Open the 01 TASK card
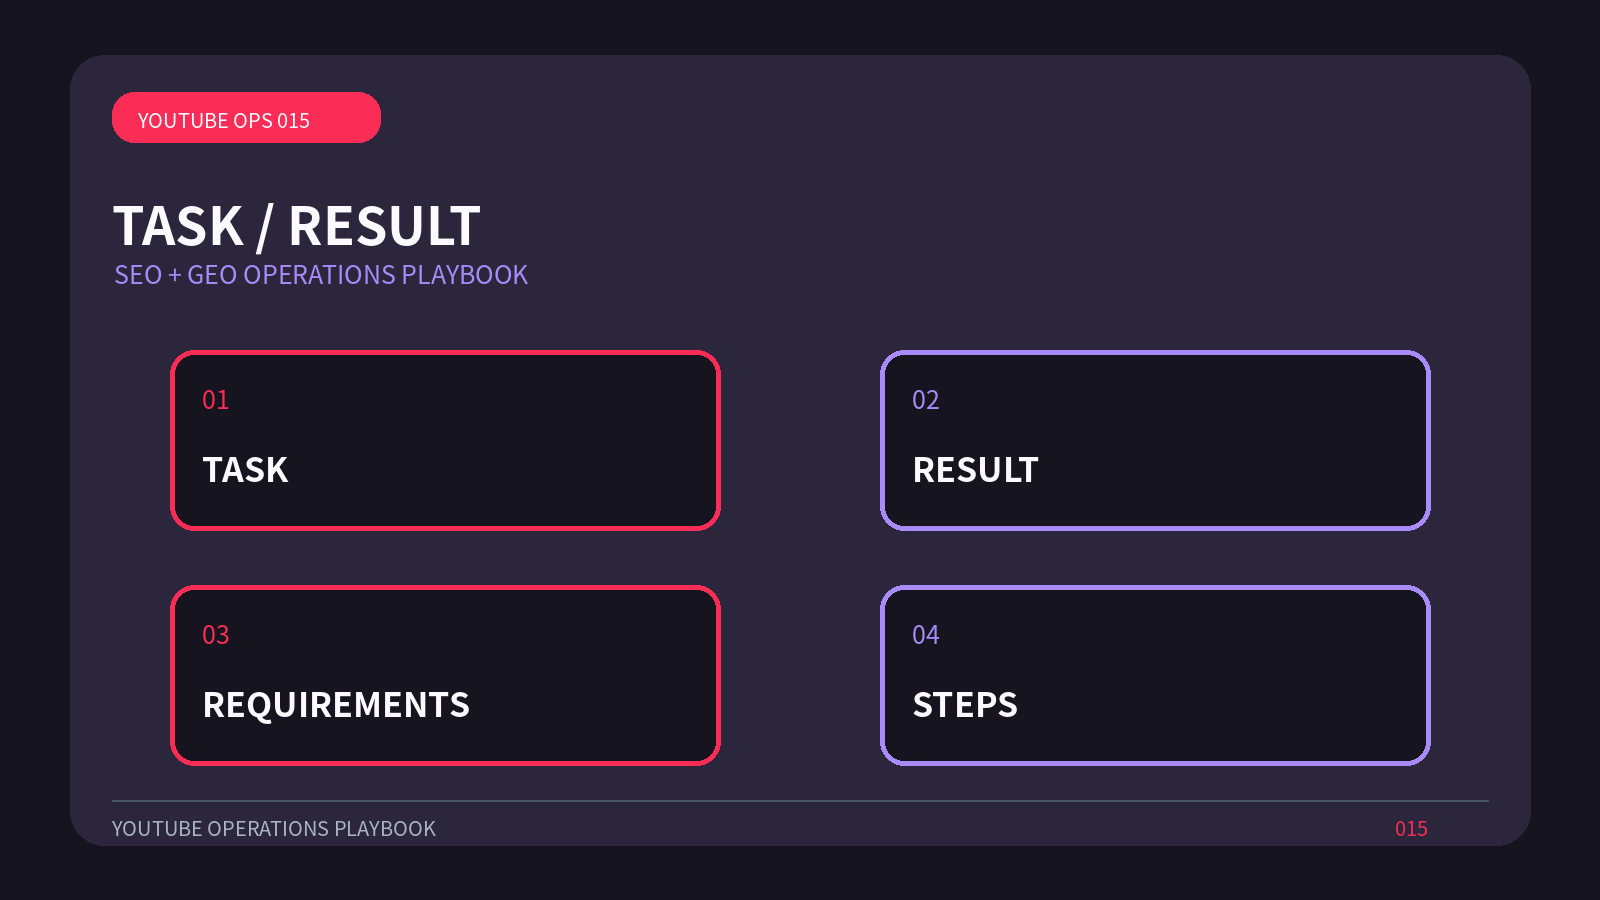This screenshot has width=1600, height=900. pos(445,440)
